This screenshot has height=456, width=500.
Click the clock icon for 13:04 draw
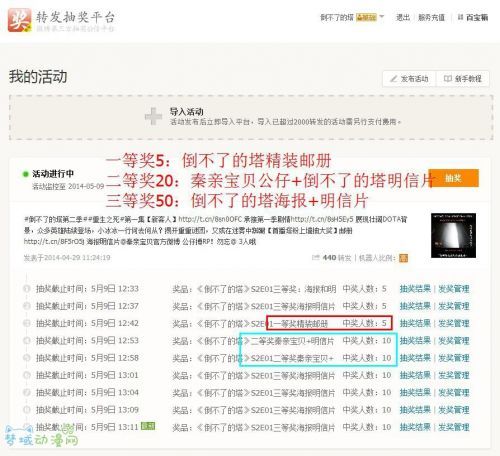coord(27,393)
